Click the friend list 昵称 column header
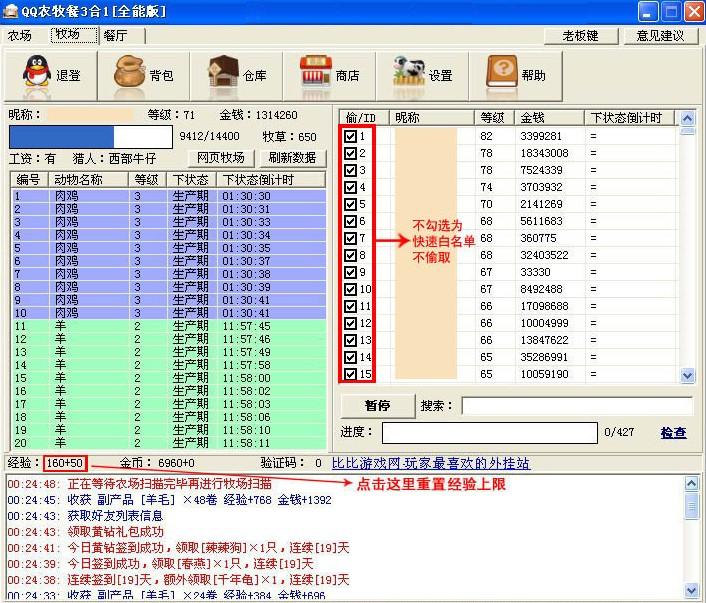 (x=431, y=118)
